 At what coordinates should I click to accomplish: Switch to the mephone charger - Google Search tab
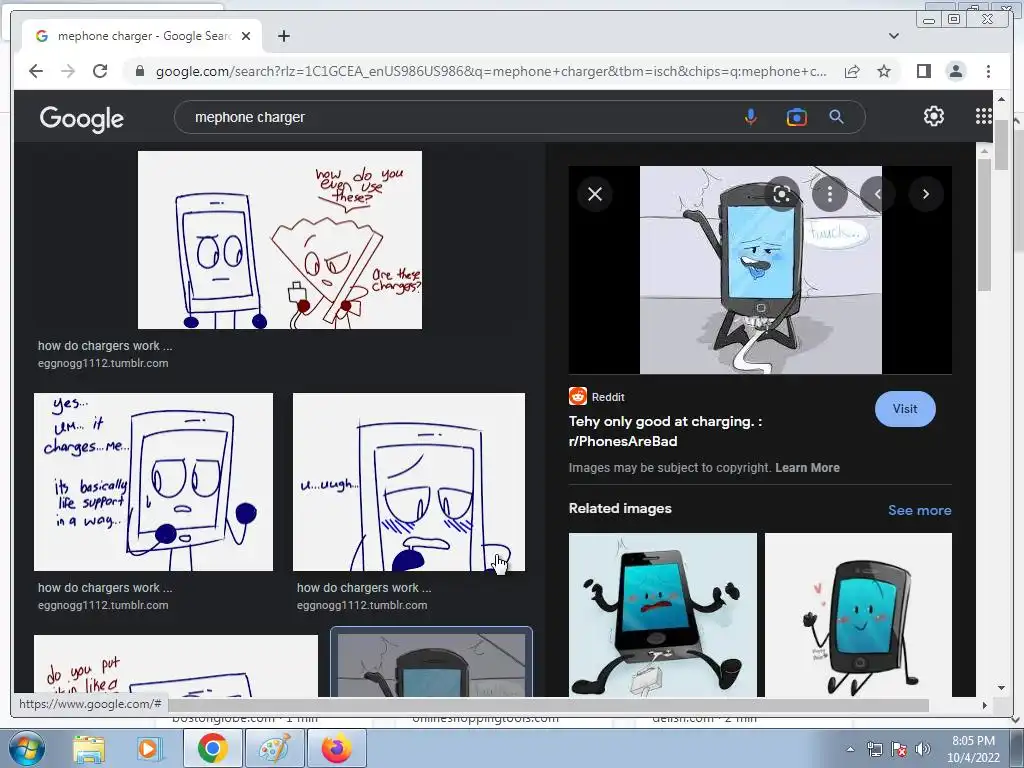click(142, 36)
